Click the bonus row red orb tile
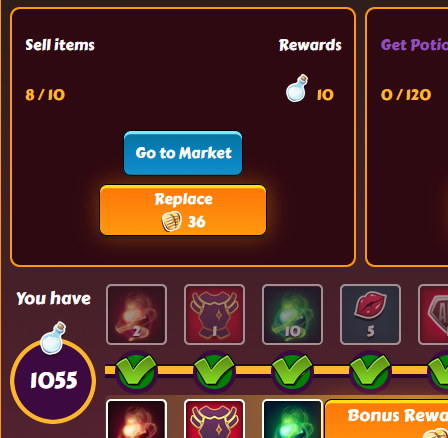The height and width of the screenshot is (438, 448). (136, 419)
